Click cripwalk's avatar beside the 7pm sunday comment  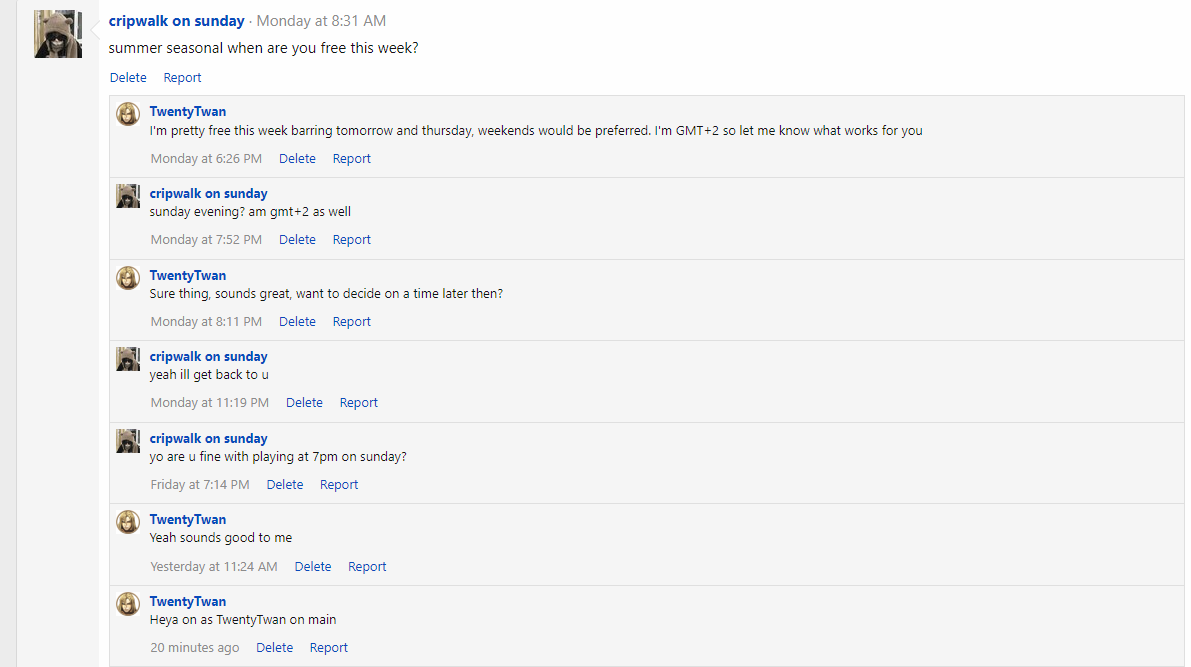(x=128, y=441)
